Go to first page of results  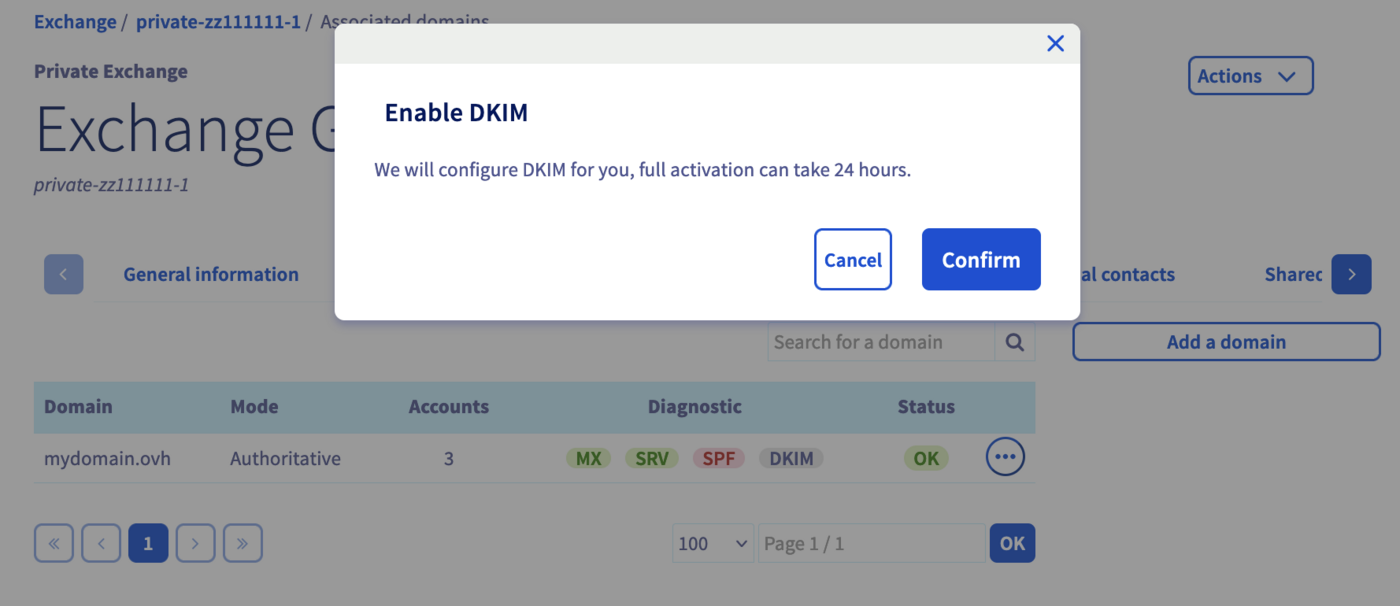[54, 544]
